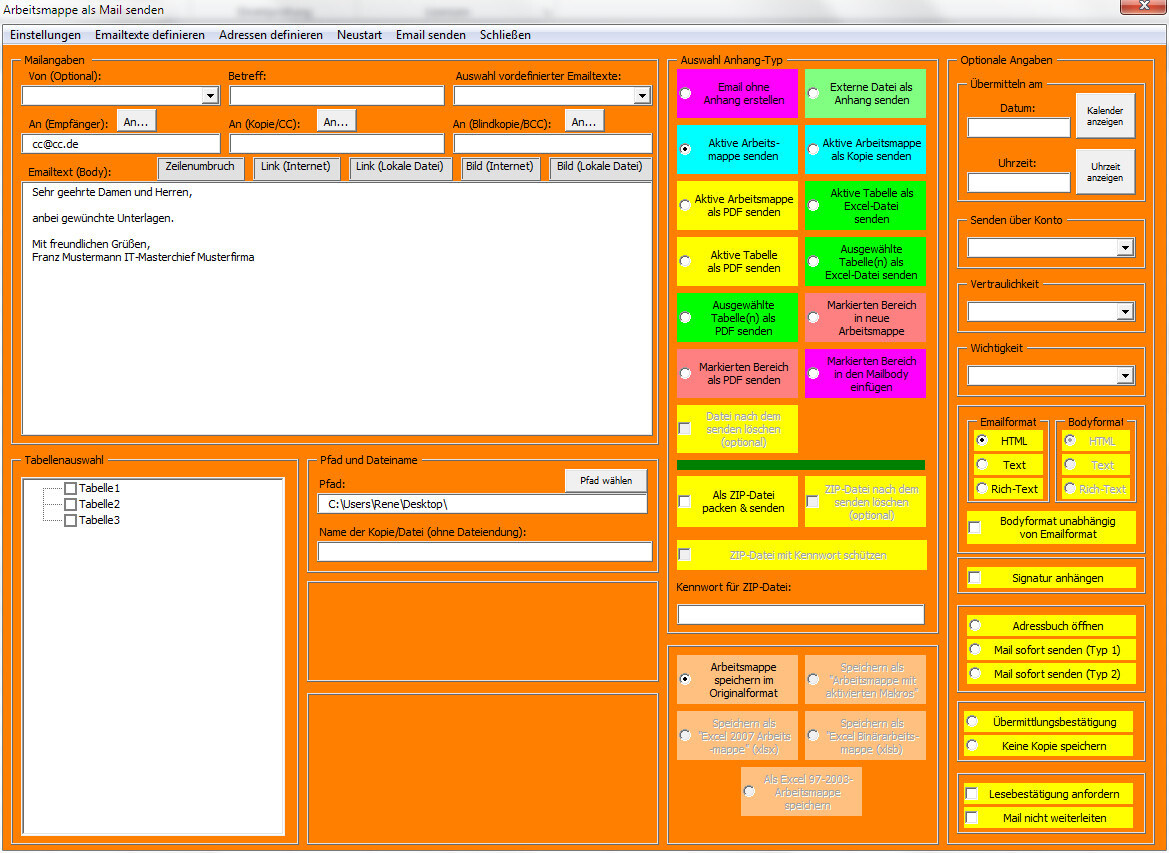
Task: Click the Kalender anzeigen button
Action: pos(1105,116)
